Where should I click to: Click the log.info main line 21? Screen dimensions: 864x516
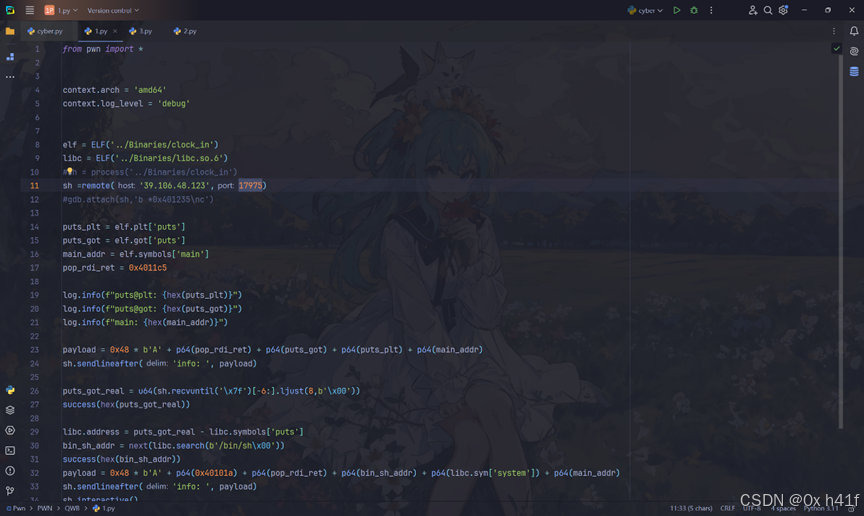tap(145, 322)
